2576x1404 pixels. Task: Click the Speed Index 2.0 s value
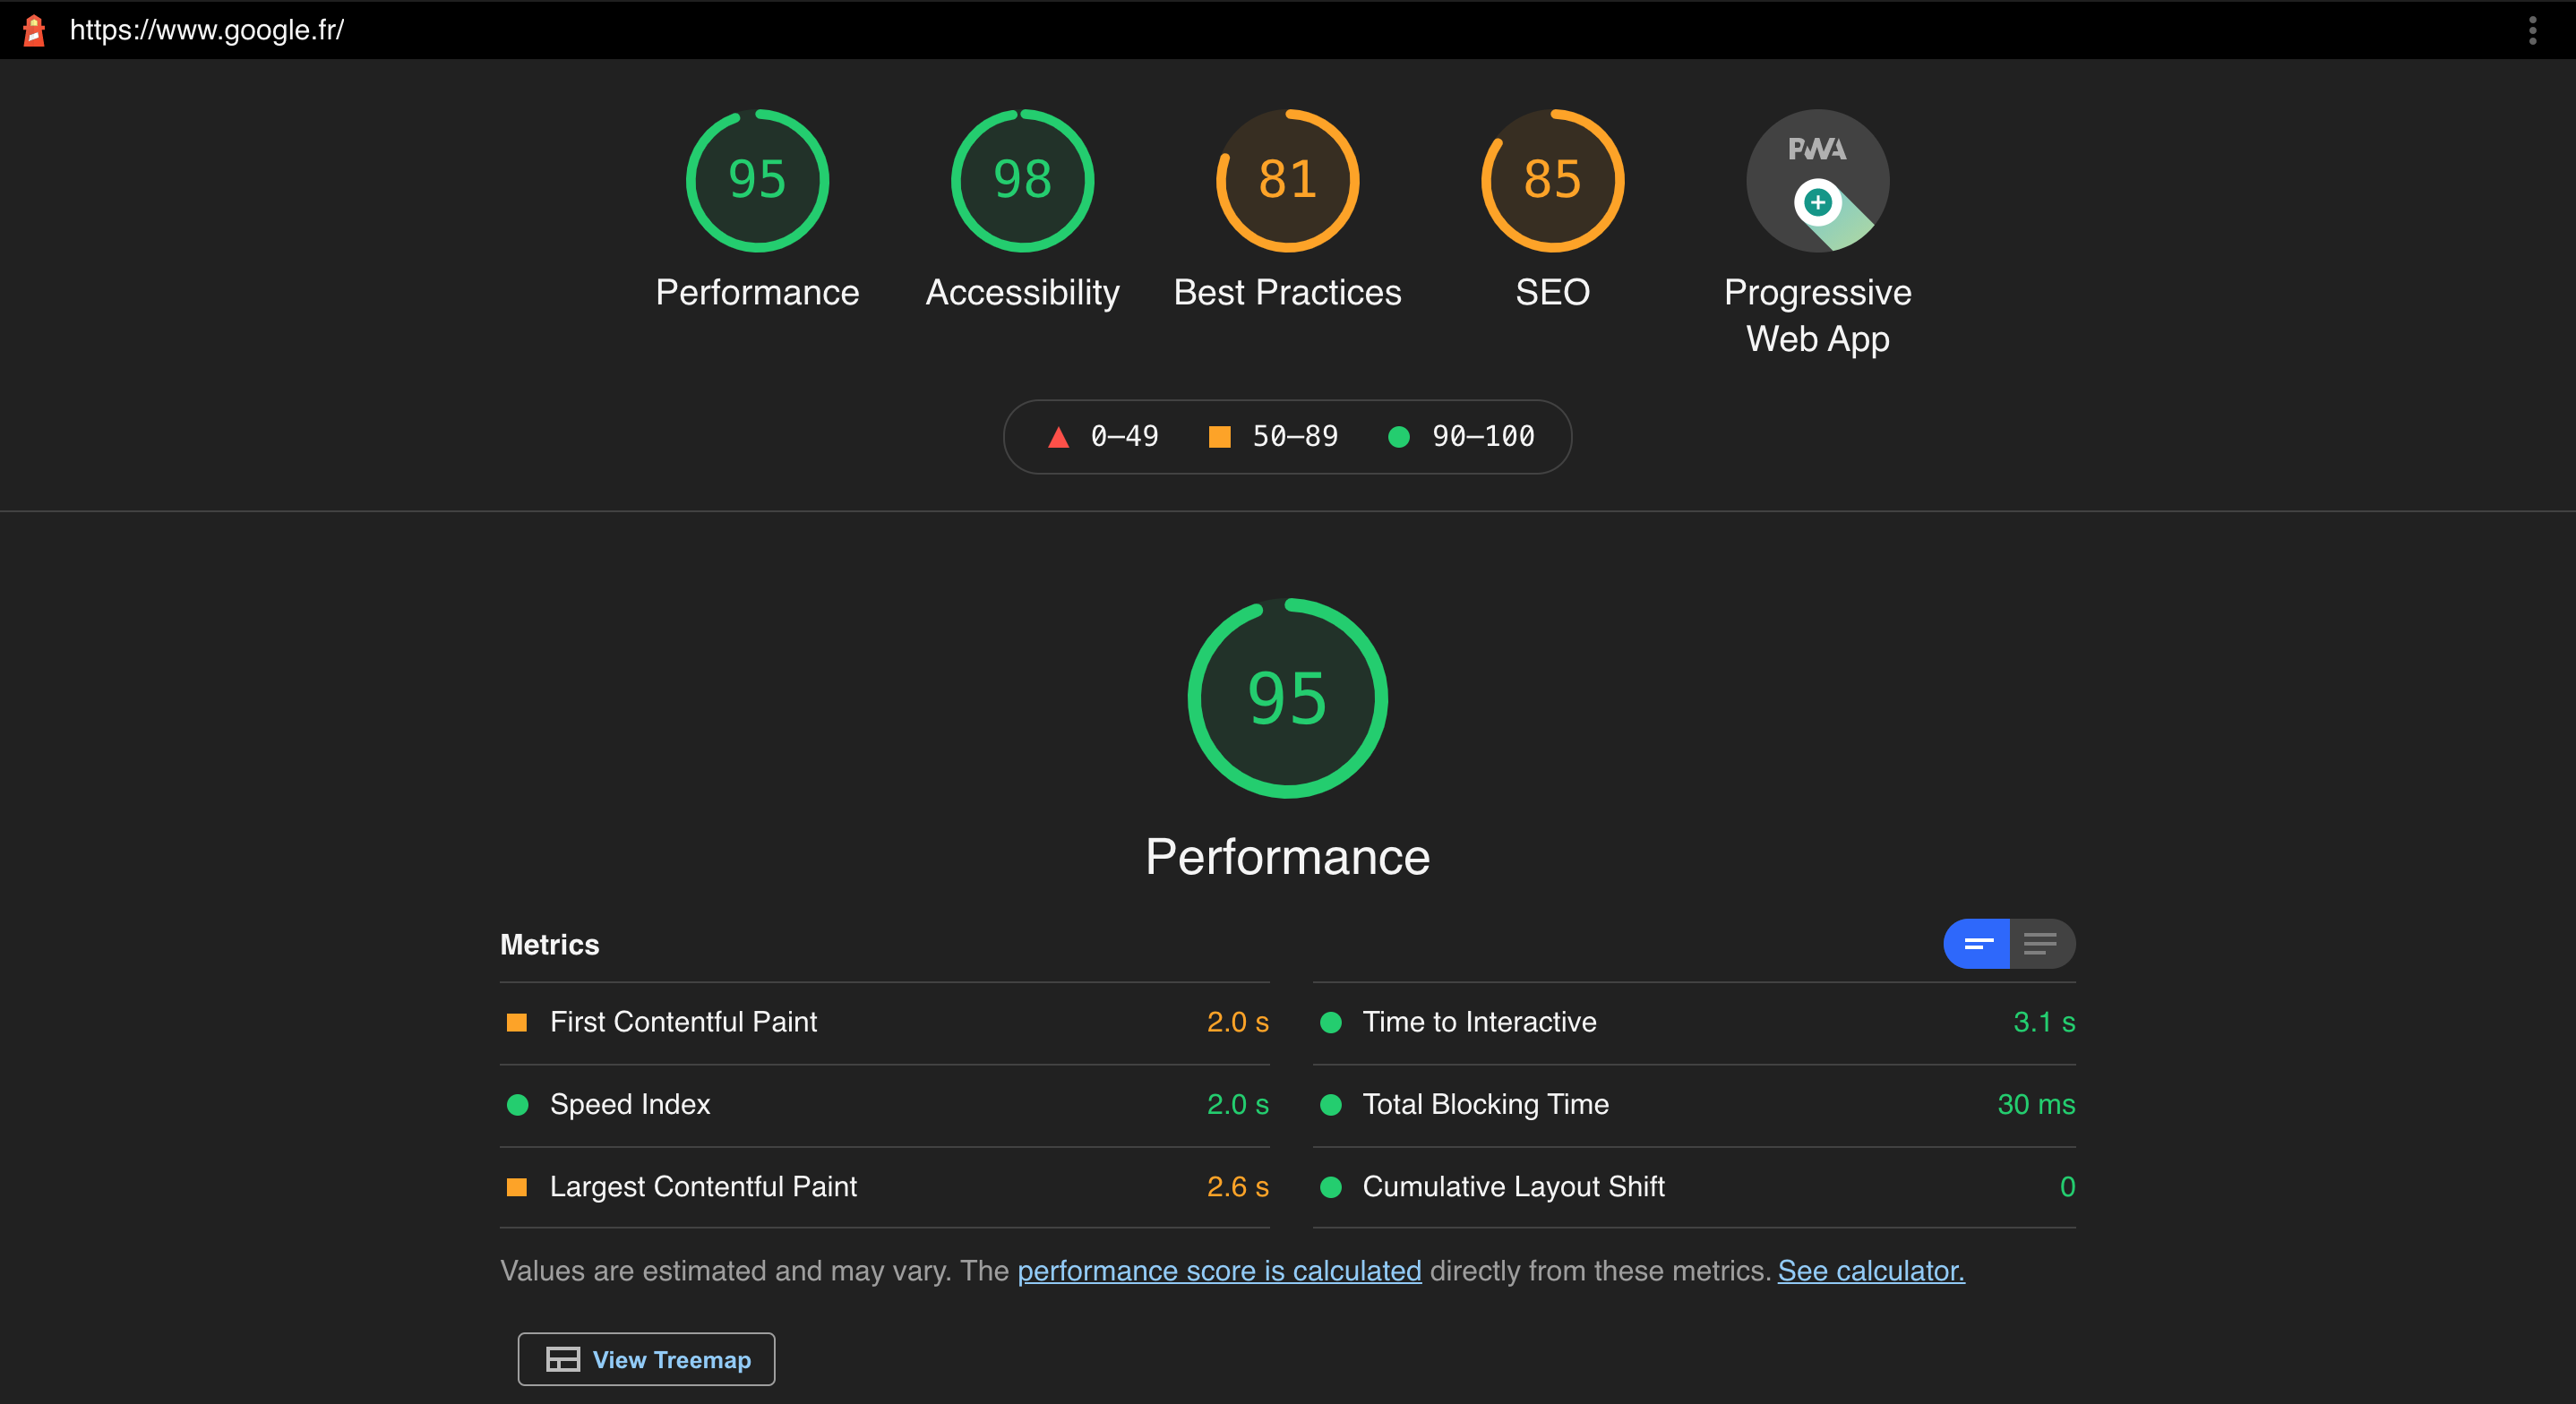(x=1237, y=1104)
